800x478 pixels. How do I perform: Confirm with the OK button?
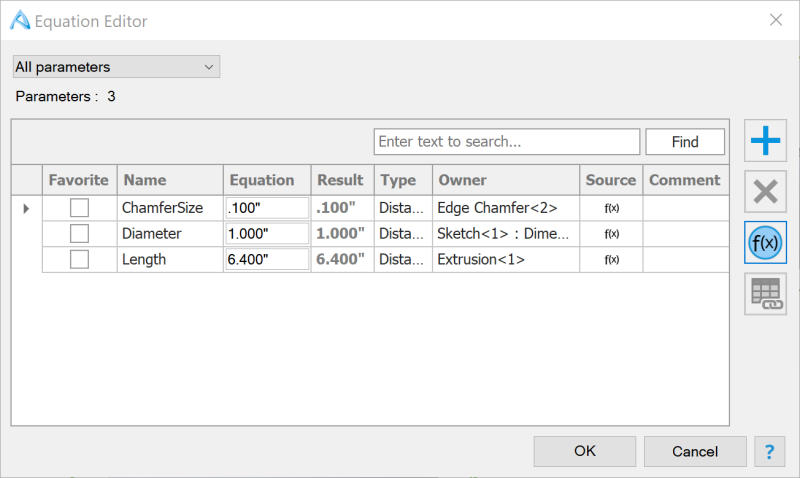(585, 452)
